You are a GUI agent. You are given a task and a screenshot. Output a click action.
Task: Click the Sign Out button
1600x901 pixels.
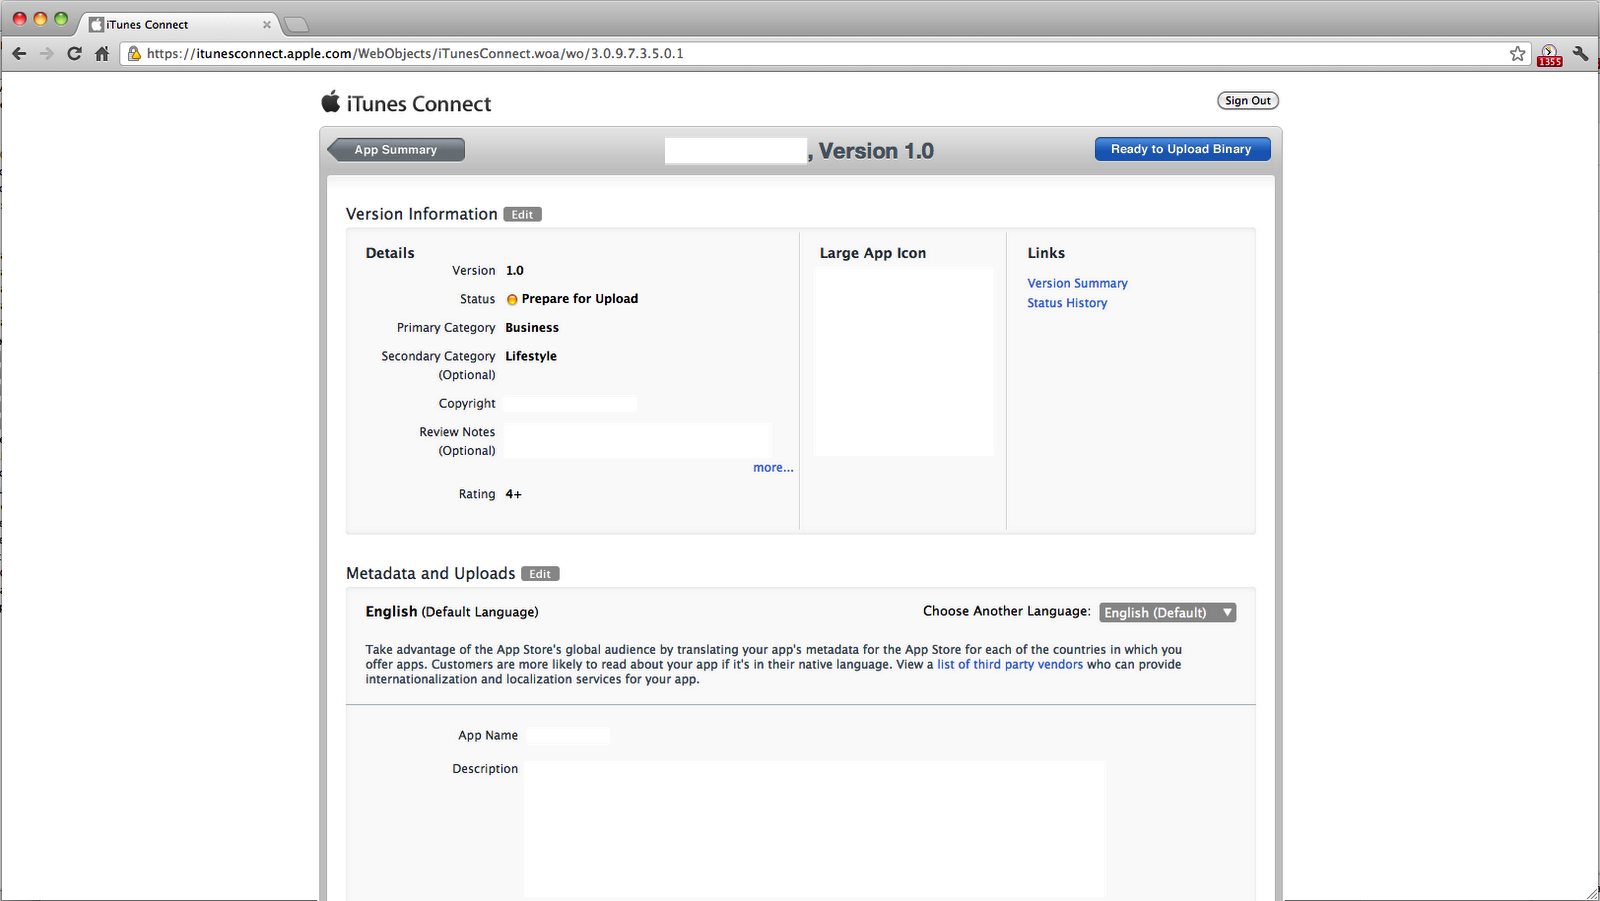[x=1247, y=100]
